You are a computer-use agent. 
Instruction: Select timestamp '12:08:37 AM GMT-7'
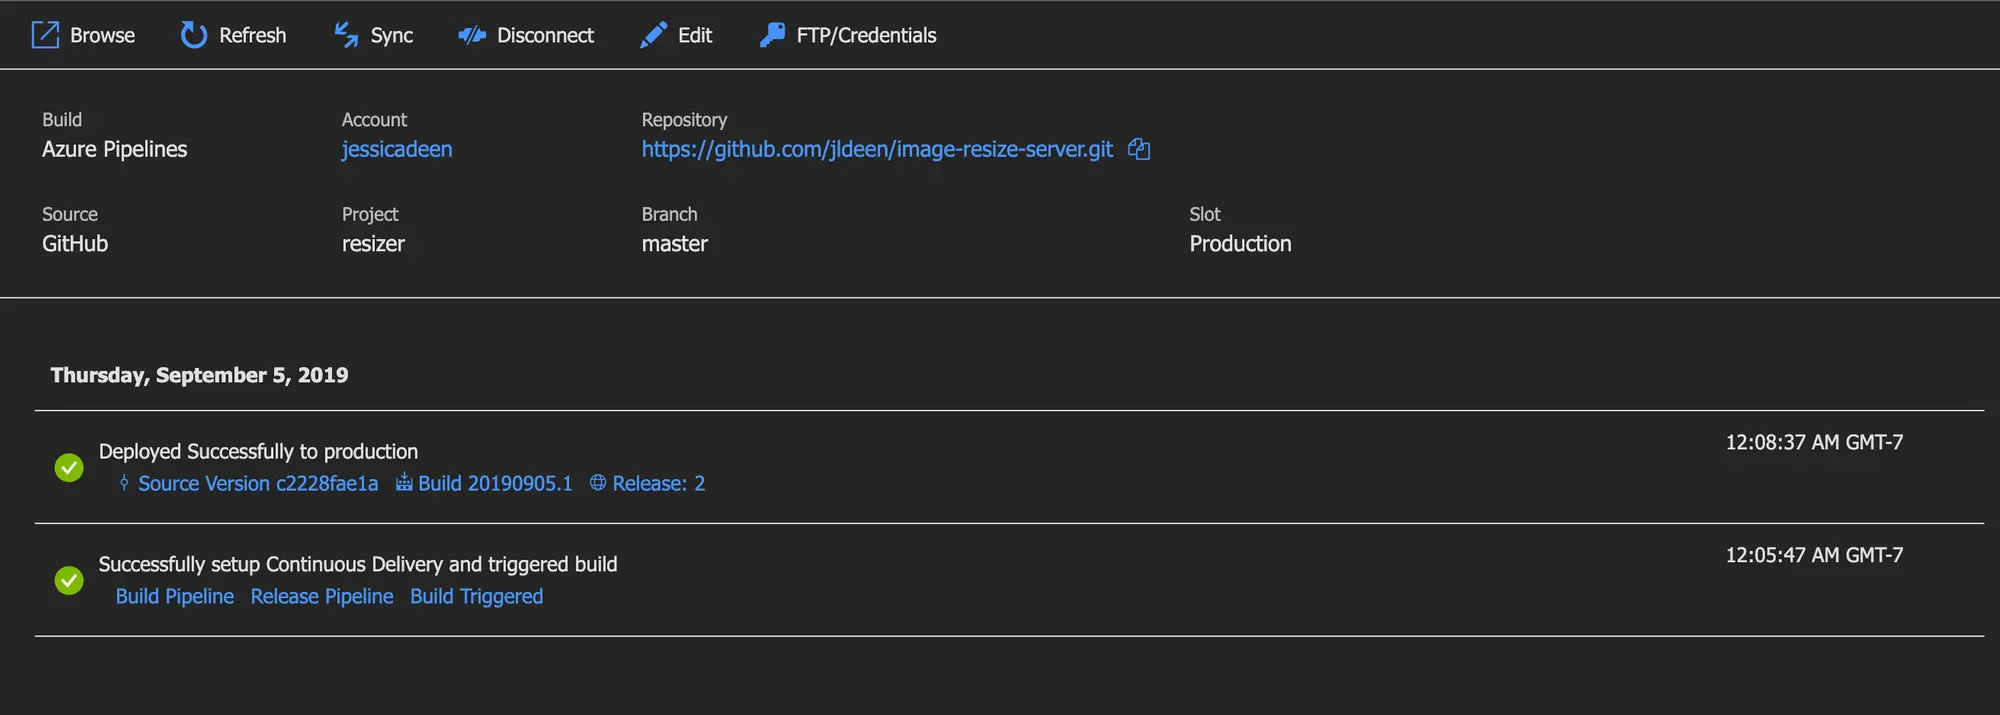point(1814,442)
